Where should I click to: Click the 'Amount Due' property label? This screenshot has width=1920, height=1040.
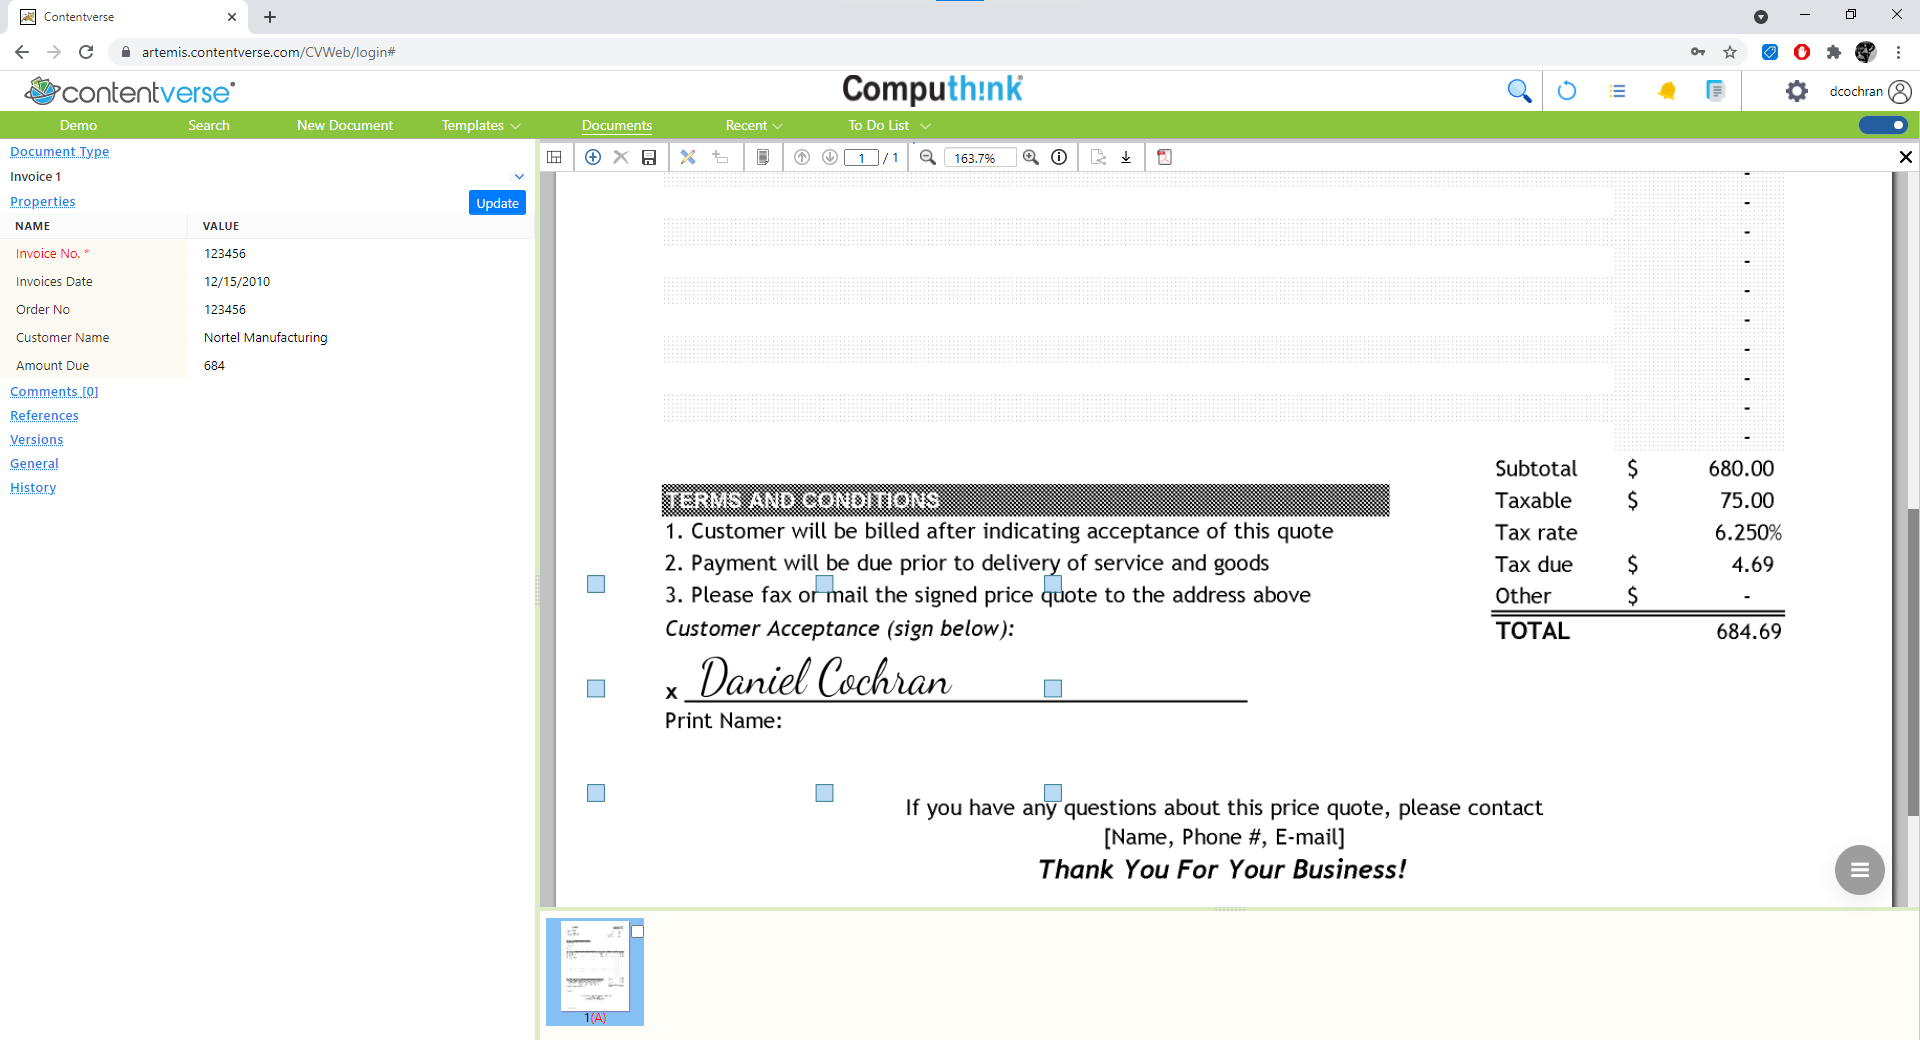53,366
